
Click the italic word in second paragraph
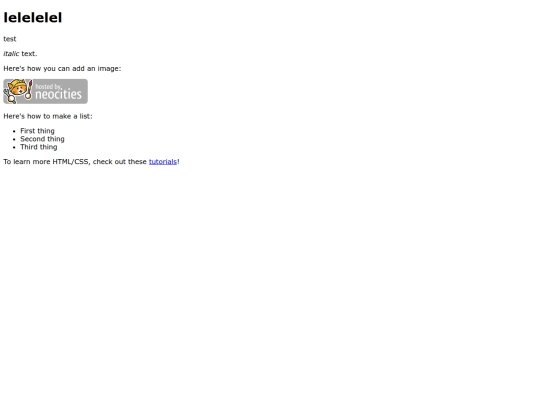coord(11,54)
